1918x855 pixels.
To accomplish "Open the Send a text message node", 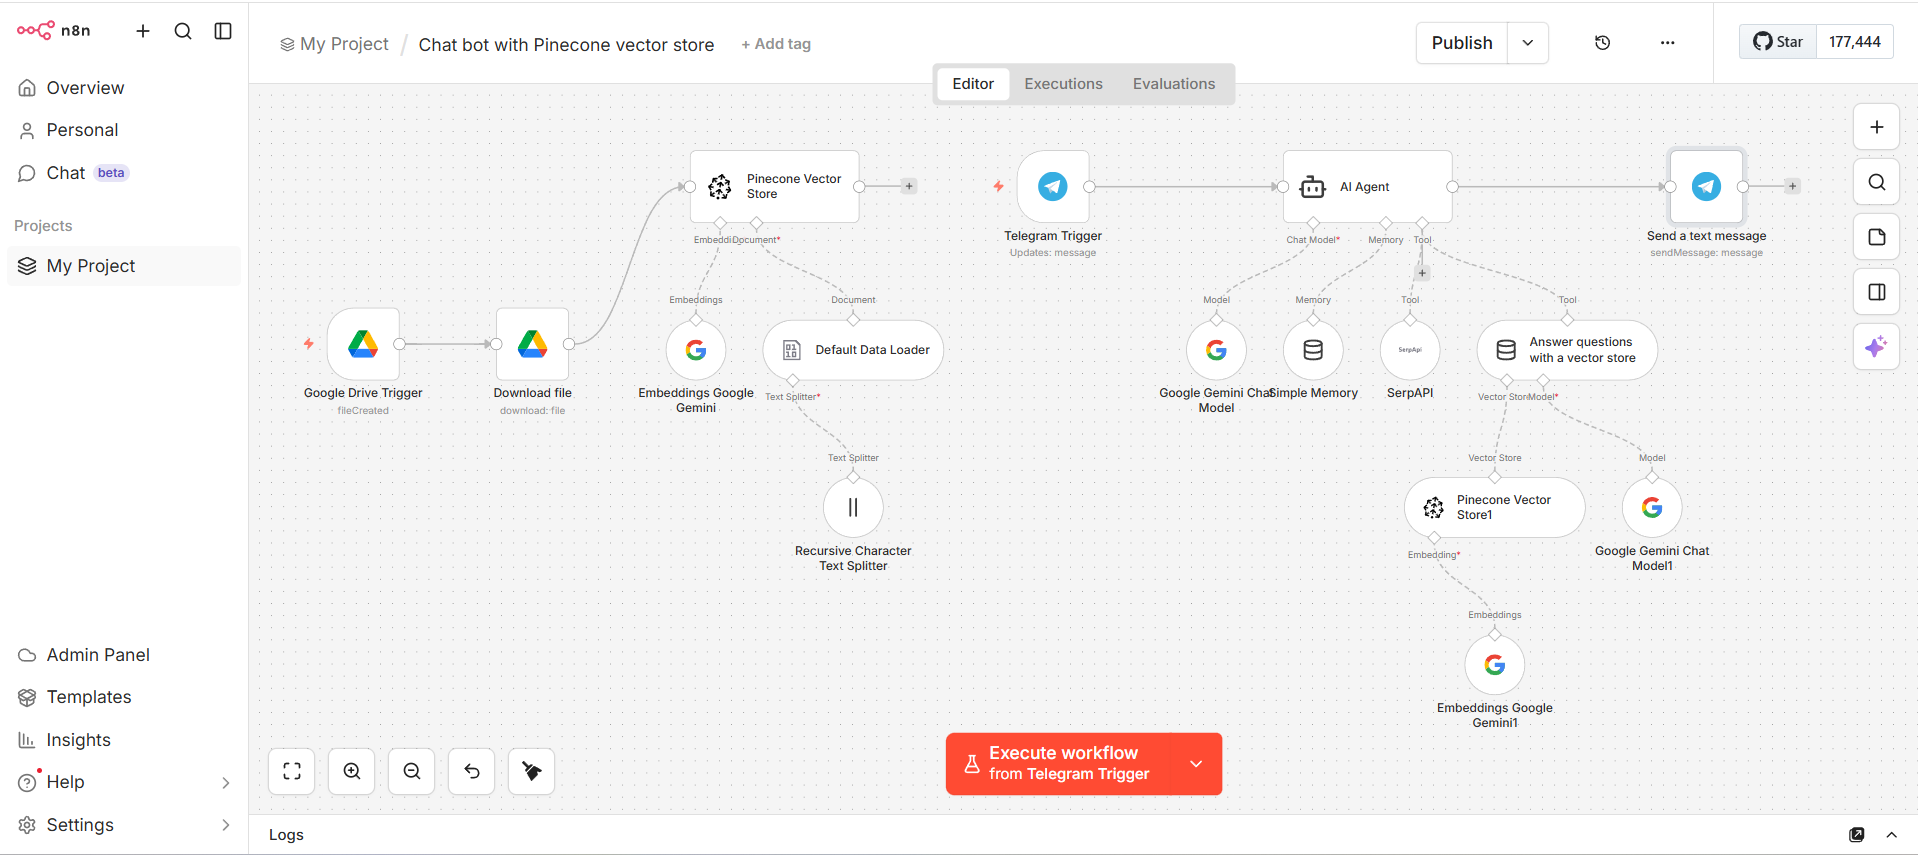I will [1706, 186].
